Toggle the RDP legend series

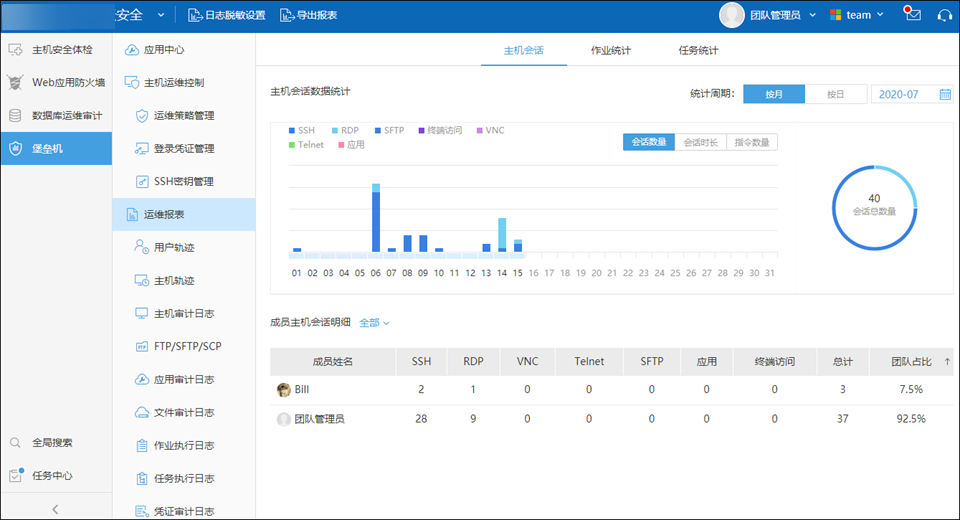[345, 130]
